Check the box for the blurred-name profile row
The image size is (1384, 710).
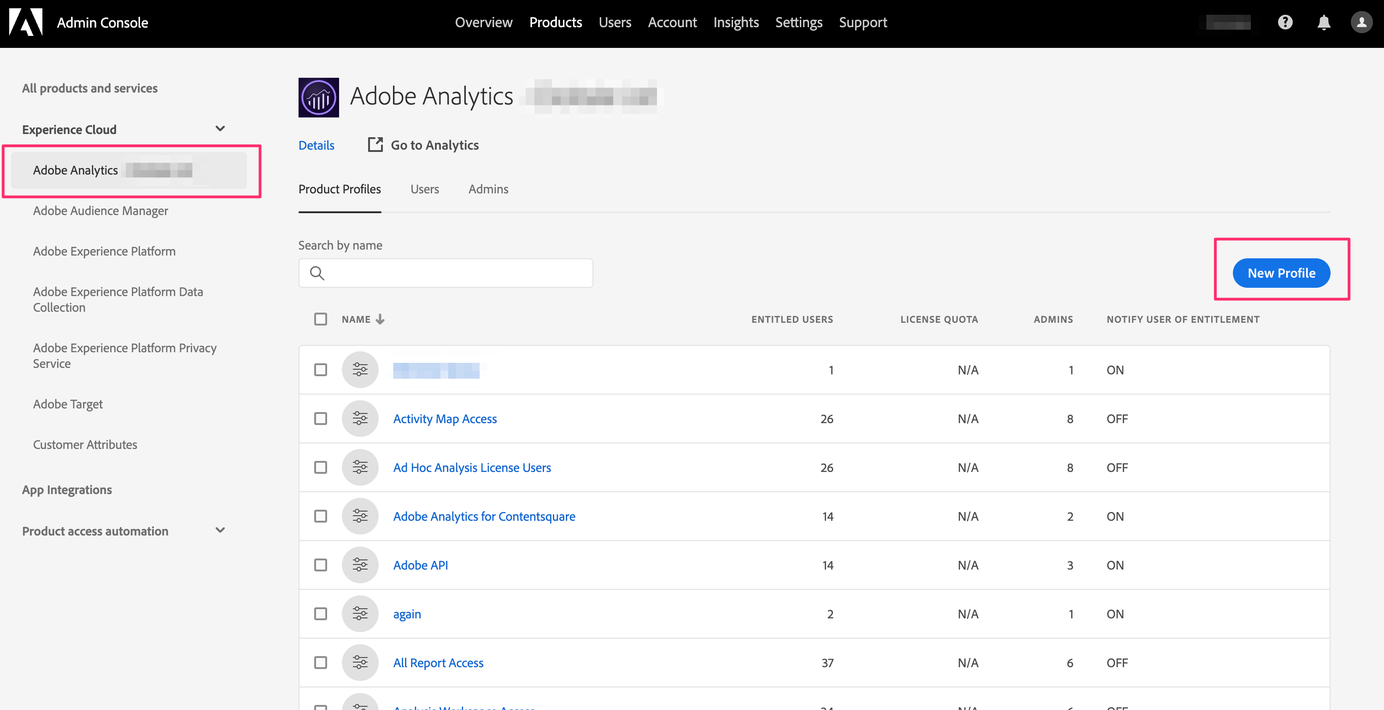pyautogui.click(x=321, y=370)
